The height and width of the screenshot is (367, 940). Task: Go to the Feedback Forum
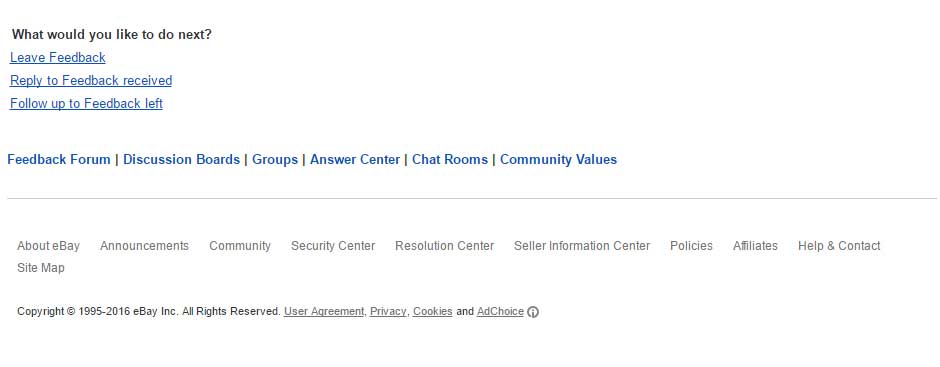coord(59,160)
